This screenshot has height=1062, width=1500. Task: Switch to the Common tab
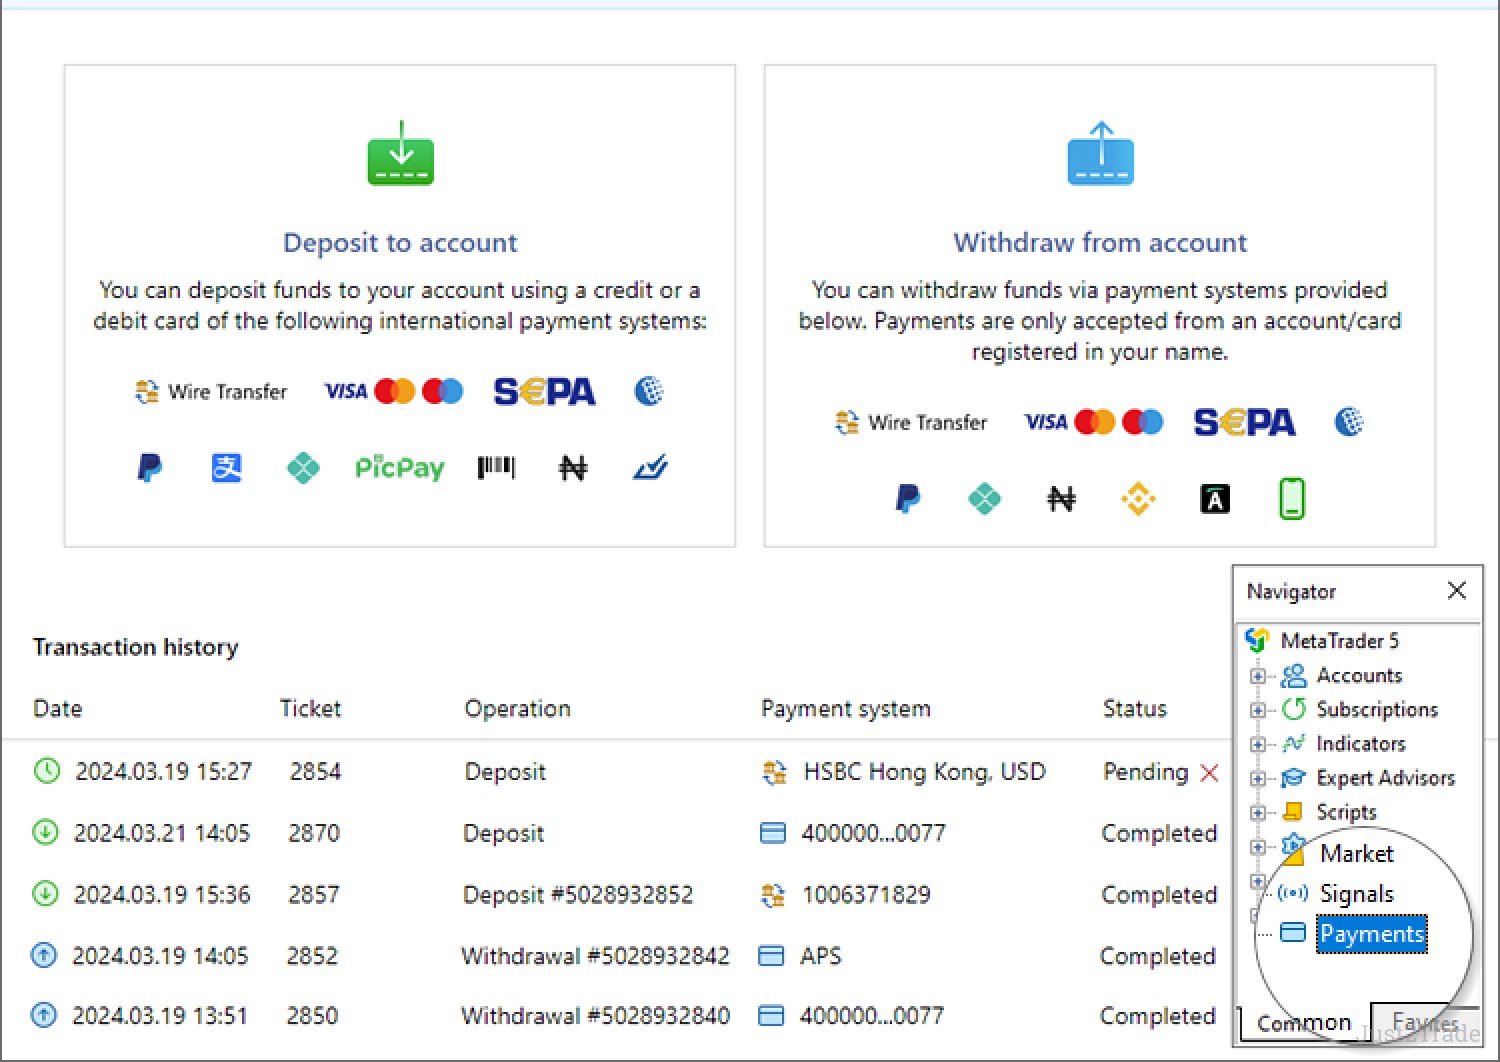(1303, 1023)
